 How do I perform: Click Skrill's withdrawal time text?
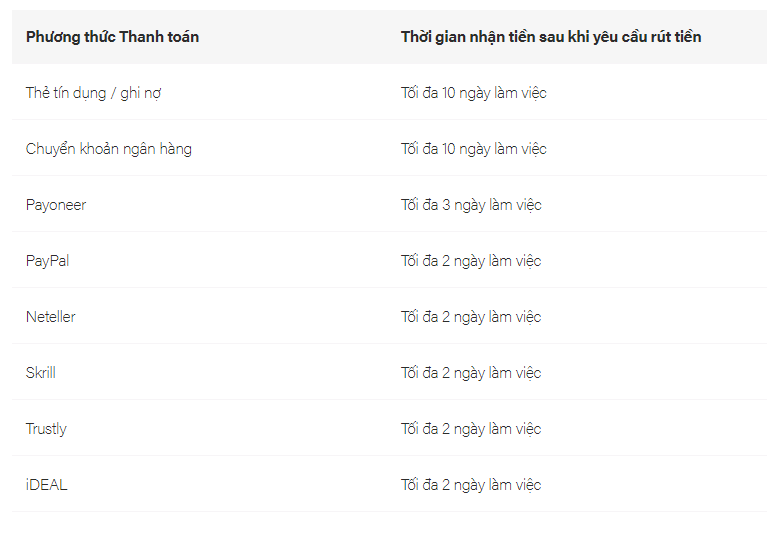(x=471, y=373)
